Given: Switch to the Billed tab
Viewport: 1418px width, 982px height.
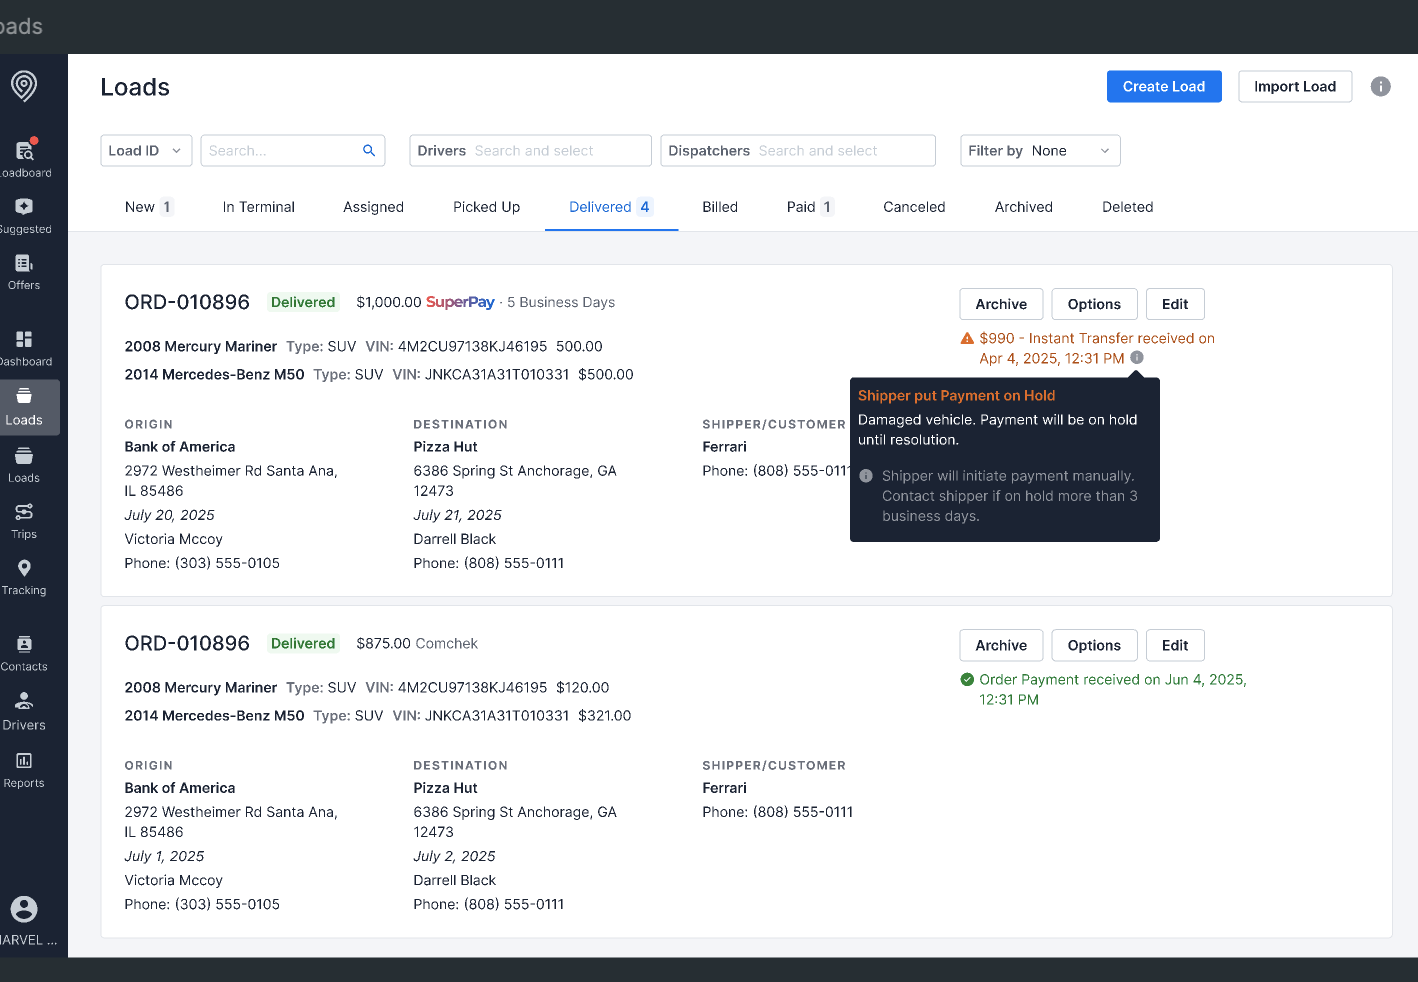Looking at the screenshot, I should click(720, 207).
